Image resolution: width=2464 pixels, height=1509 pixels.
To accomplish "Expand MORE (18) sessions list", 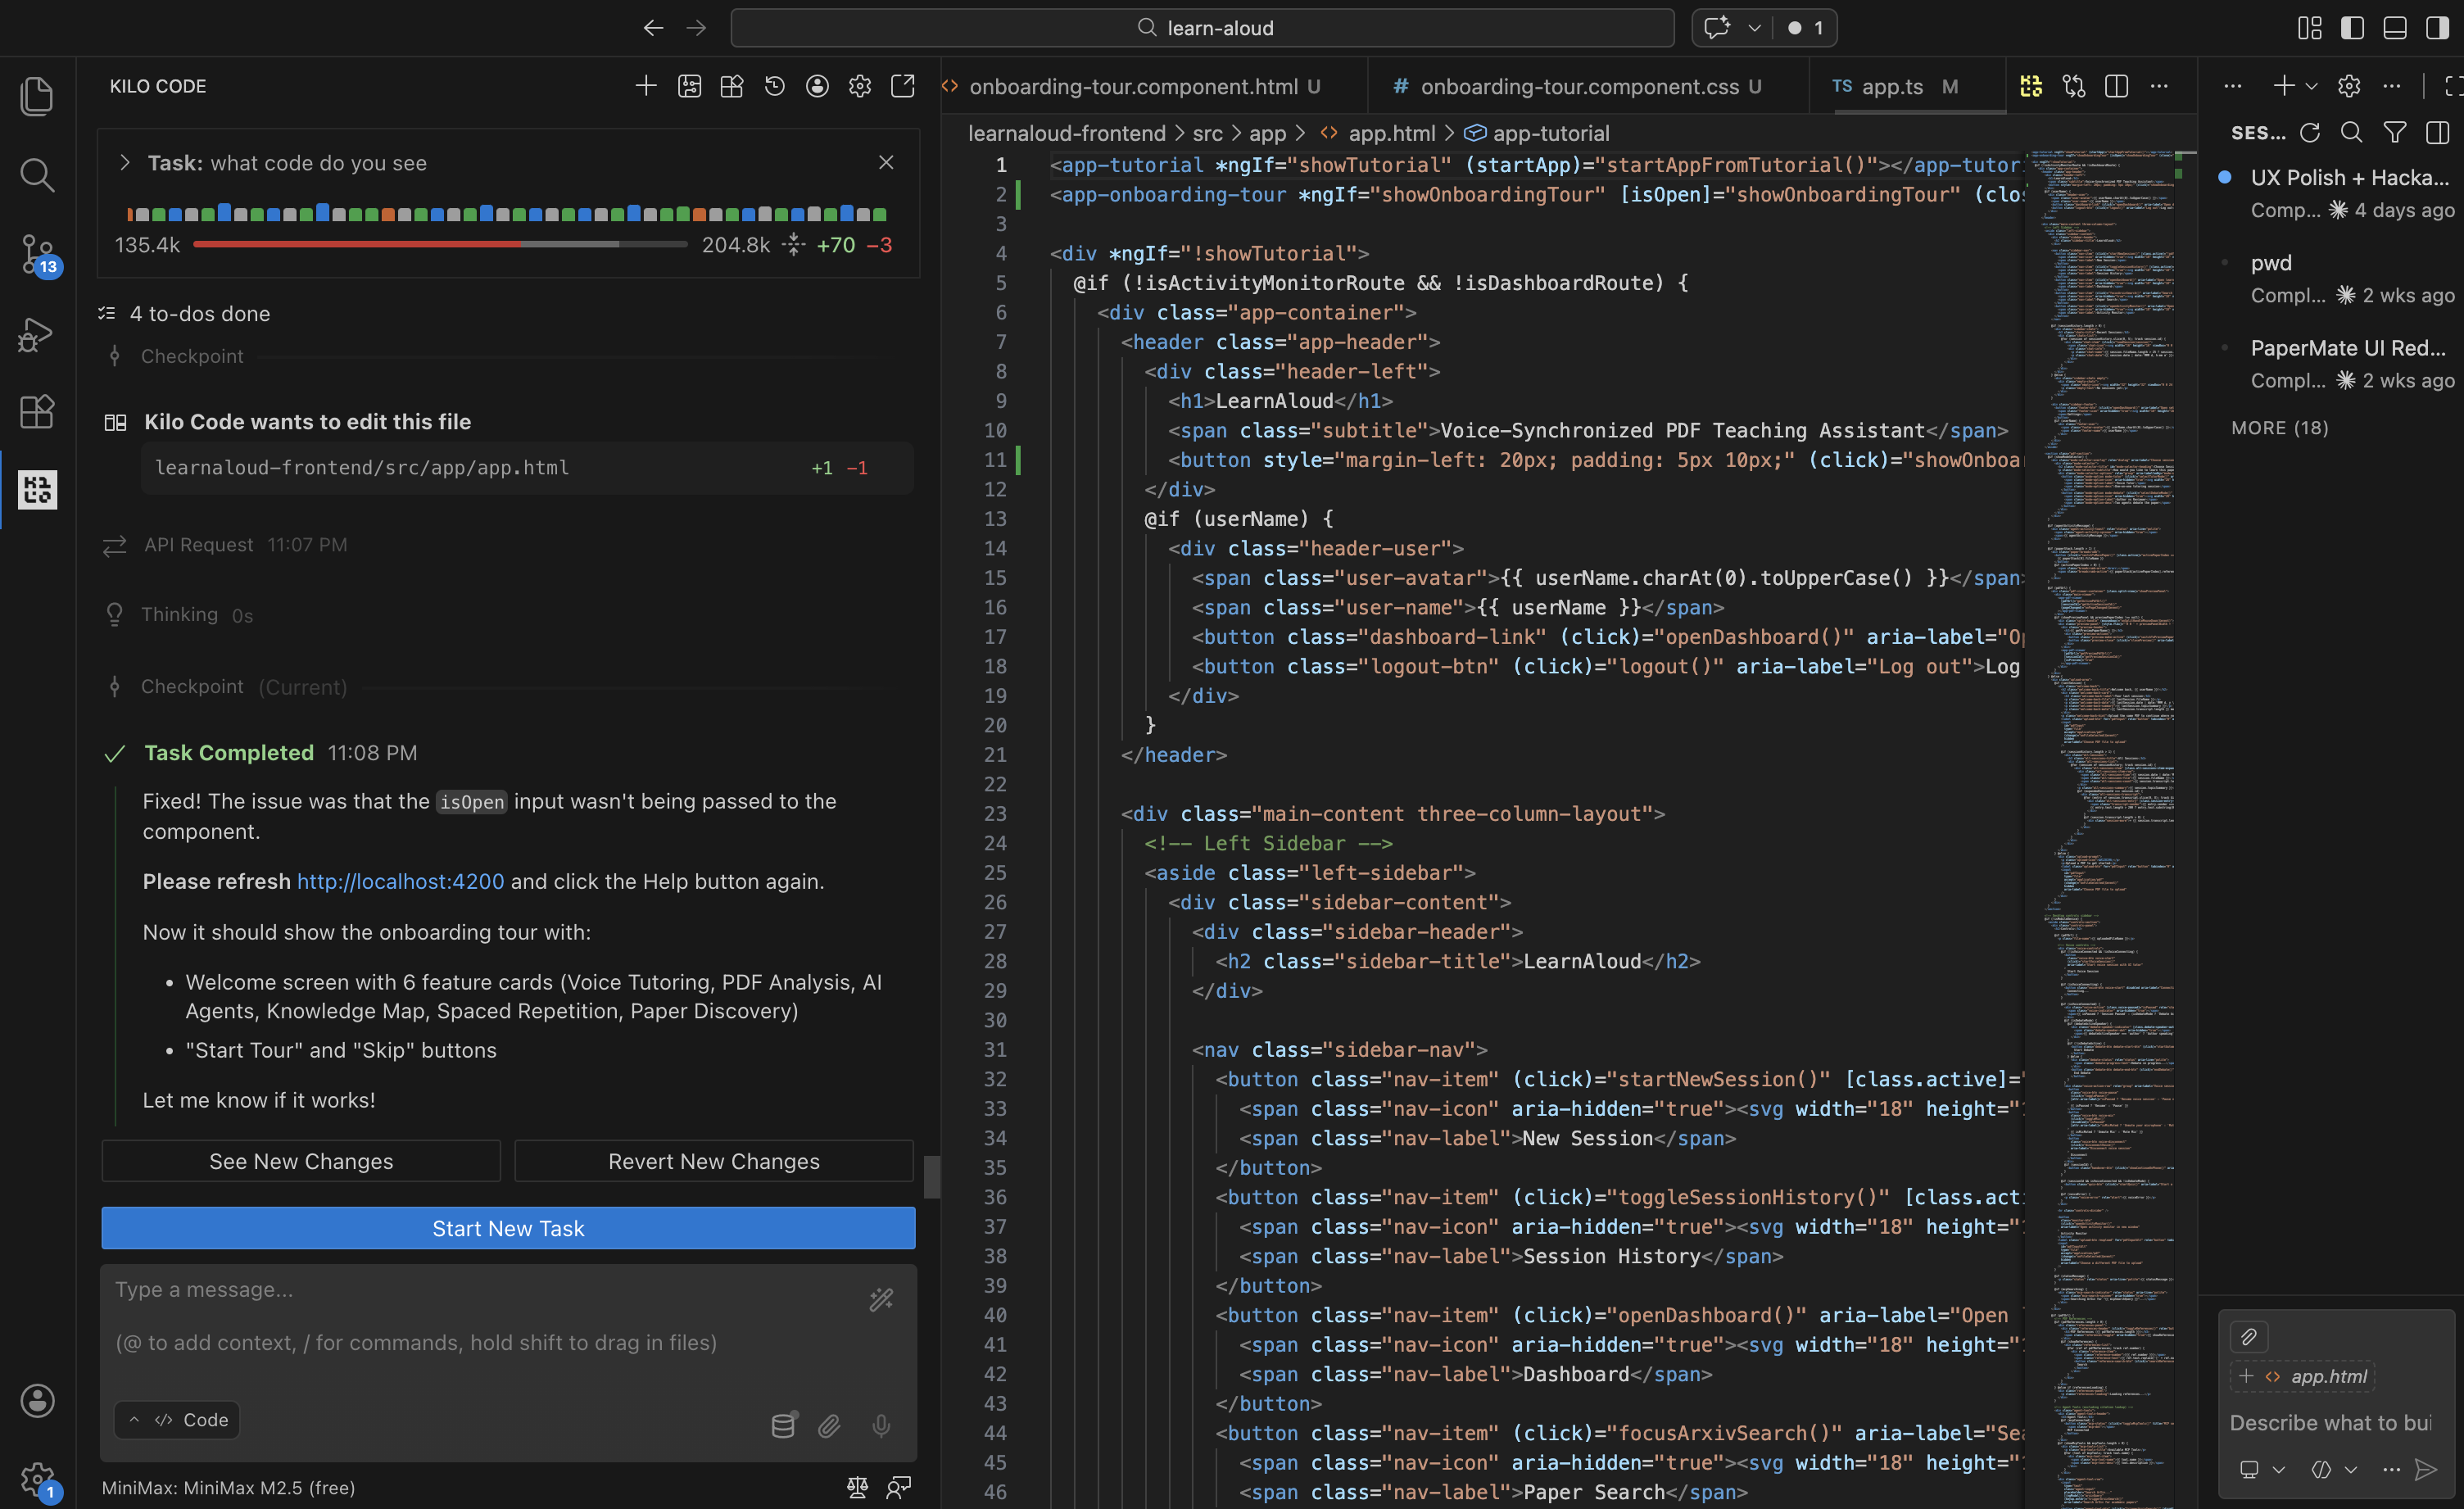I will click(x=2279, y=428).
